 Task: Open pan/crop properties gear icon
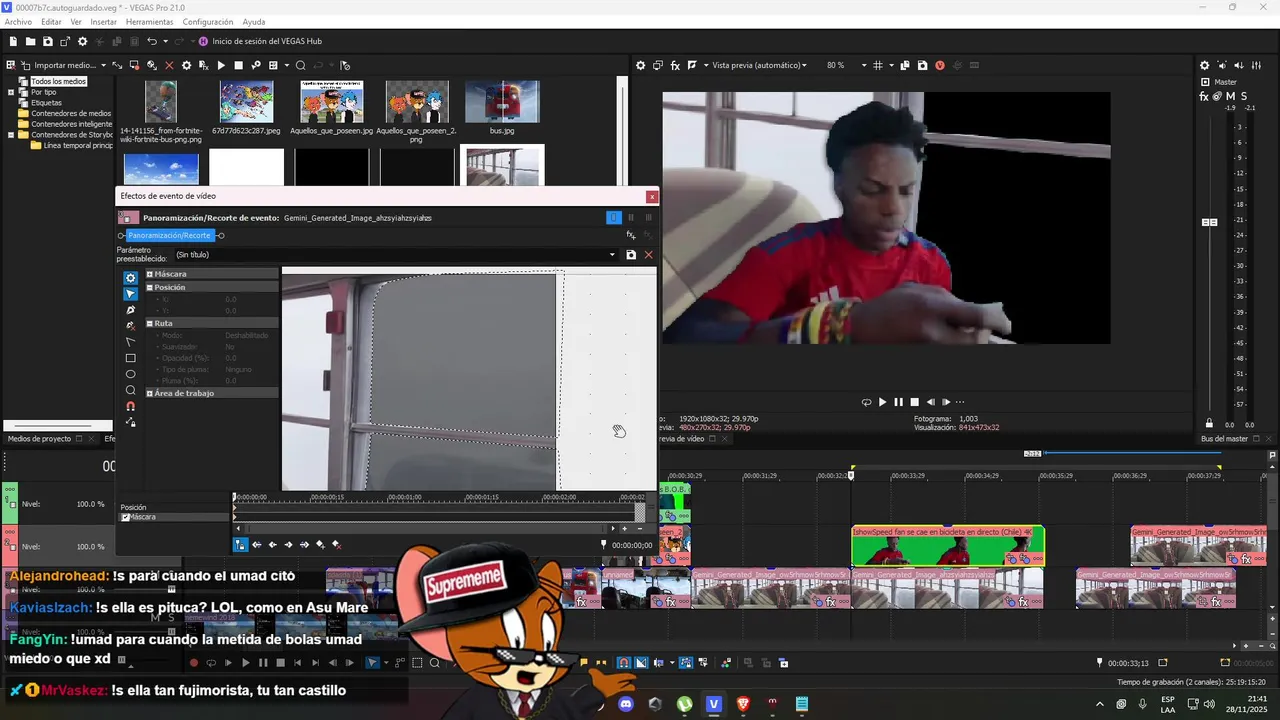pyautogui.click(x=130, y=278)
